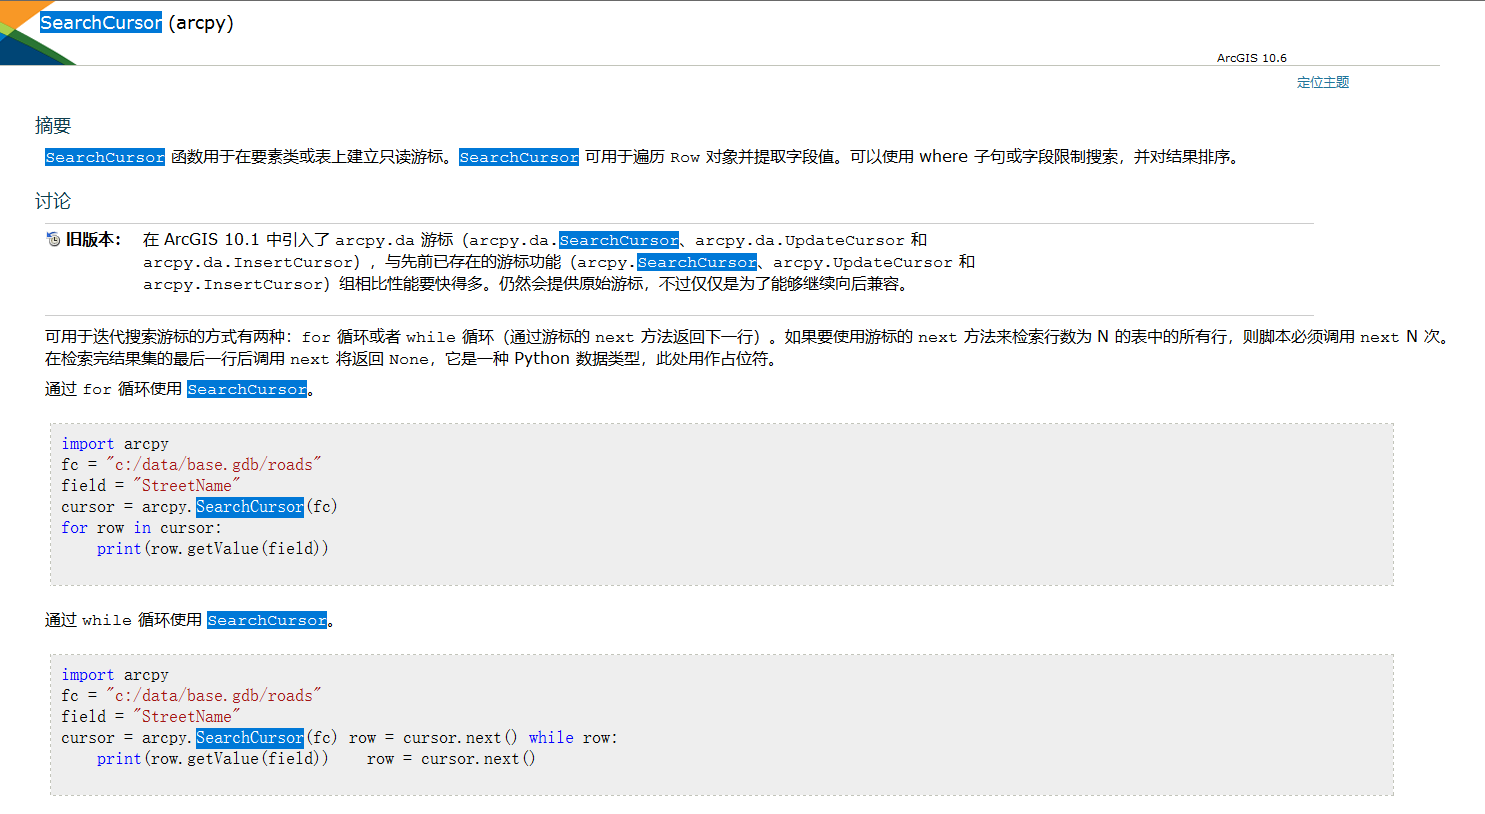Select highlighted SearchCursor before the while example text
The image size is (1485, 814).
[265, 620]
